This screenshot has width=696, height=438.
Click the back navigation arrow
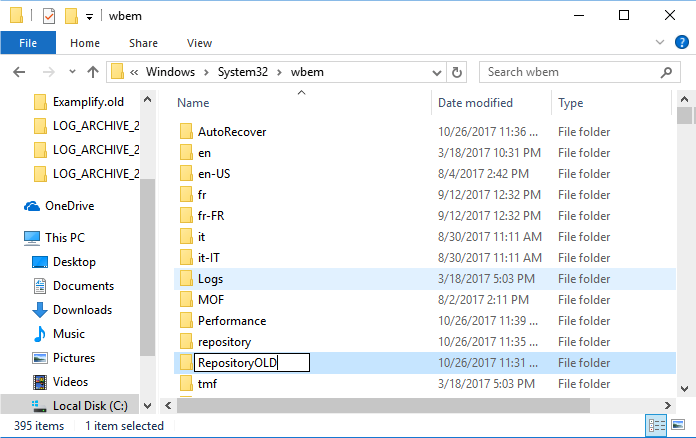pyautogui.click(x=19, y=72)
